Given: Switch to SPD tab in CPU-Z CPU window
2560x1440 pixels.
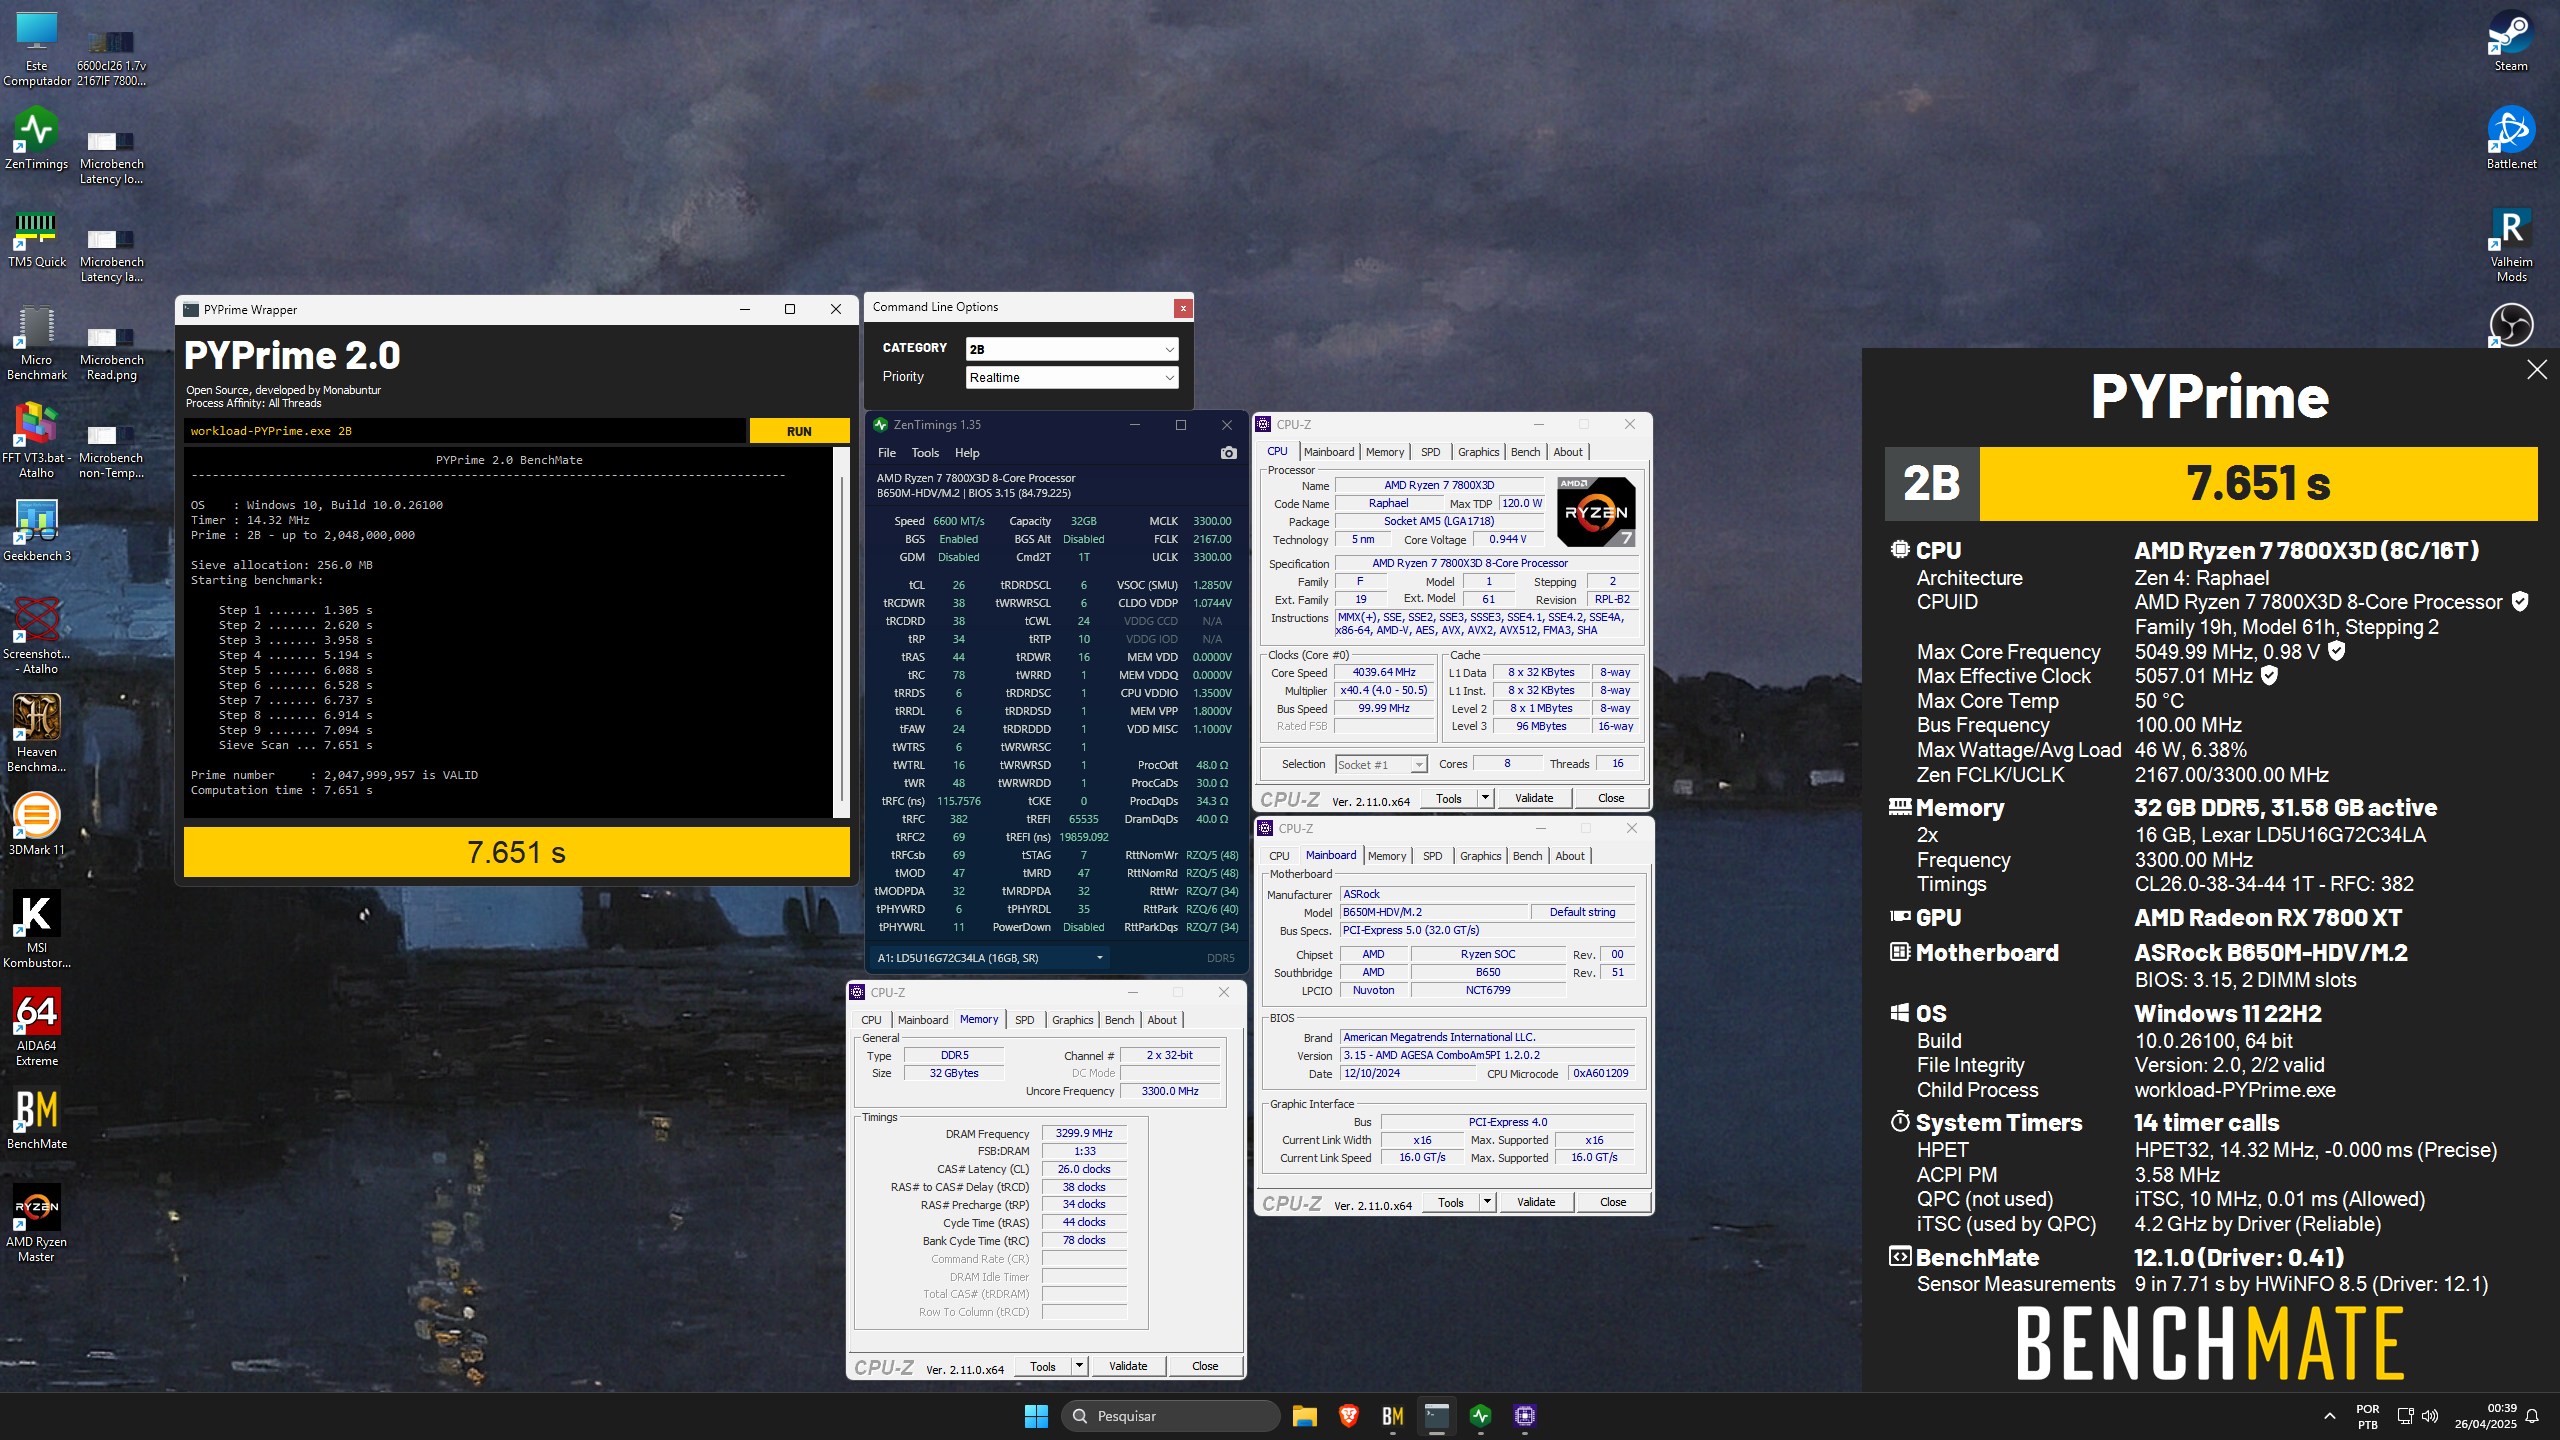Looking at the screenshot, I should 1430,452.
